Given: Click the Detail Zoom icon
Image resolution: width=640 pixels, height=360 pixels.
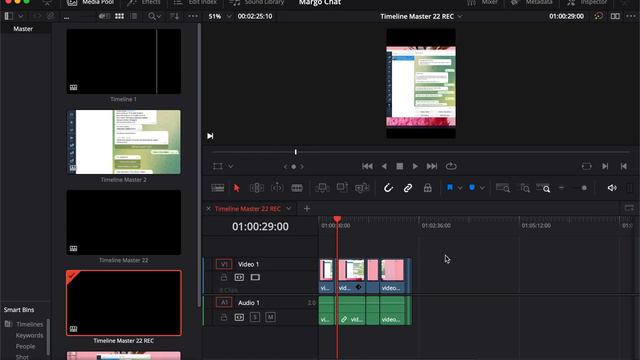Looking at the screenshot, I should pyautogui.click(x=525, y=188).
